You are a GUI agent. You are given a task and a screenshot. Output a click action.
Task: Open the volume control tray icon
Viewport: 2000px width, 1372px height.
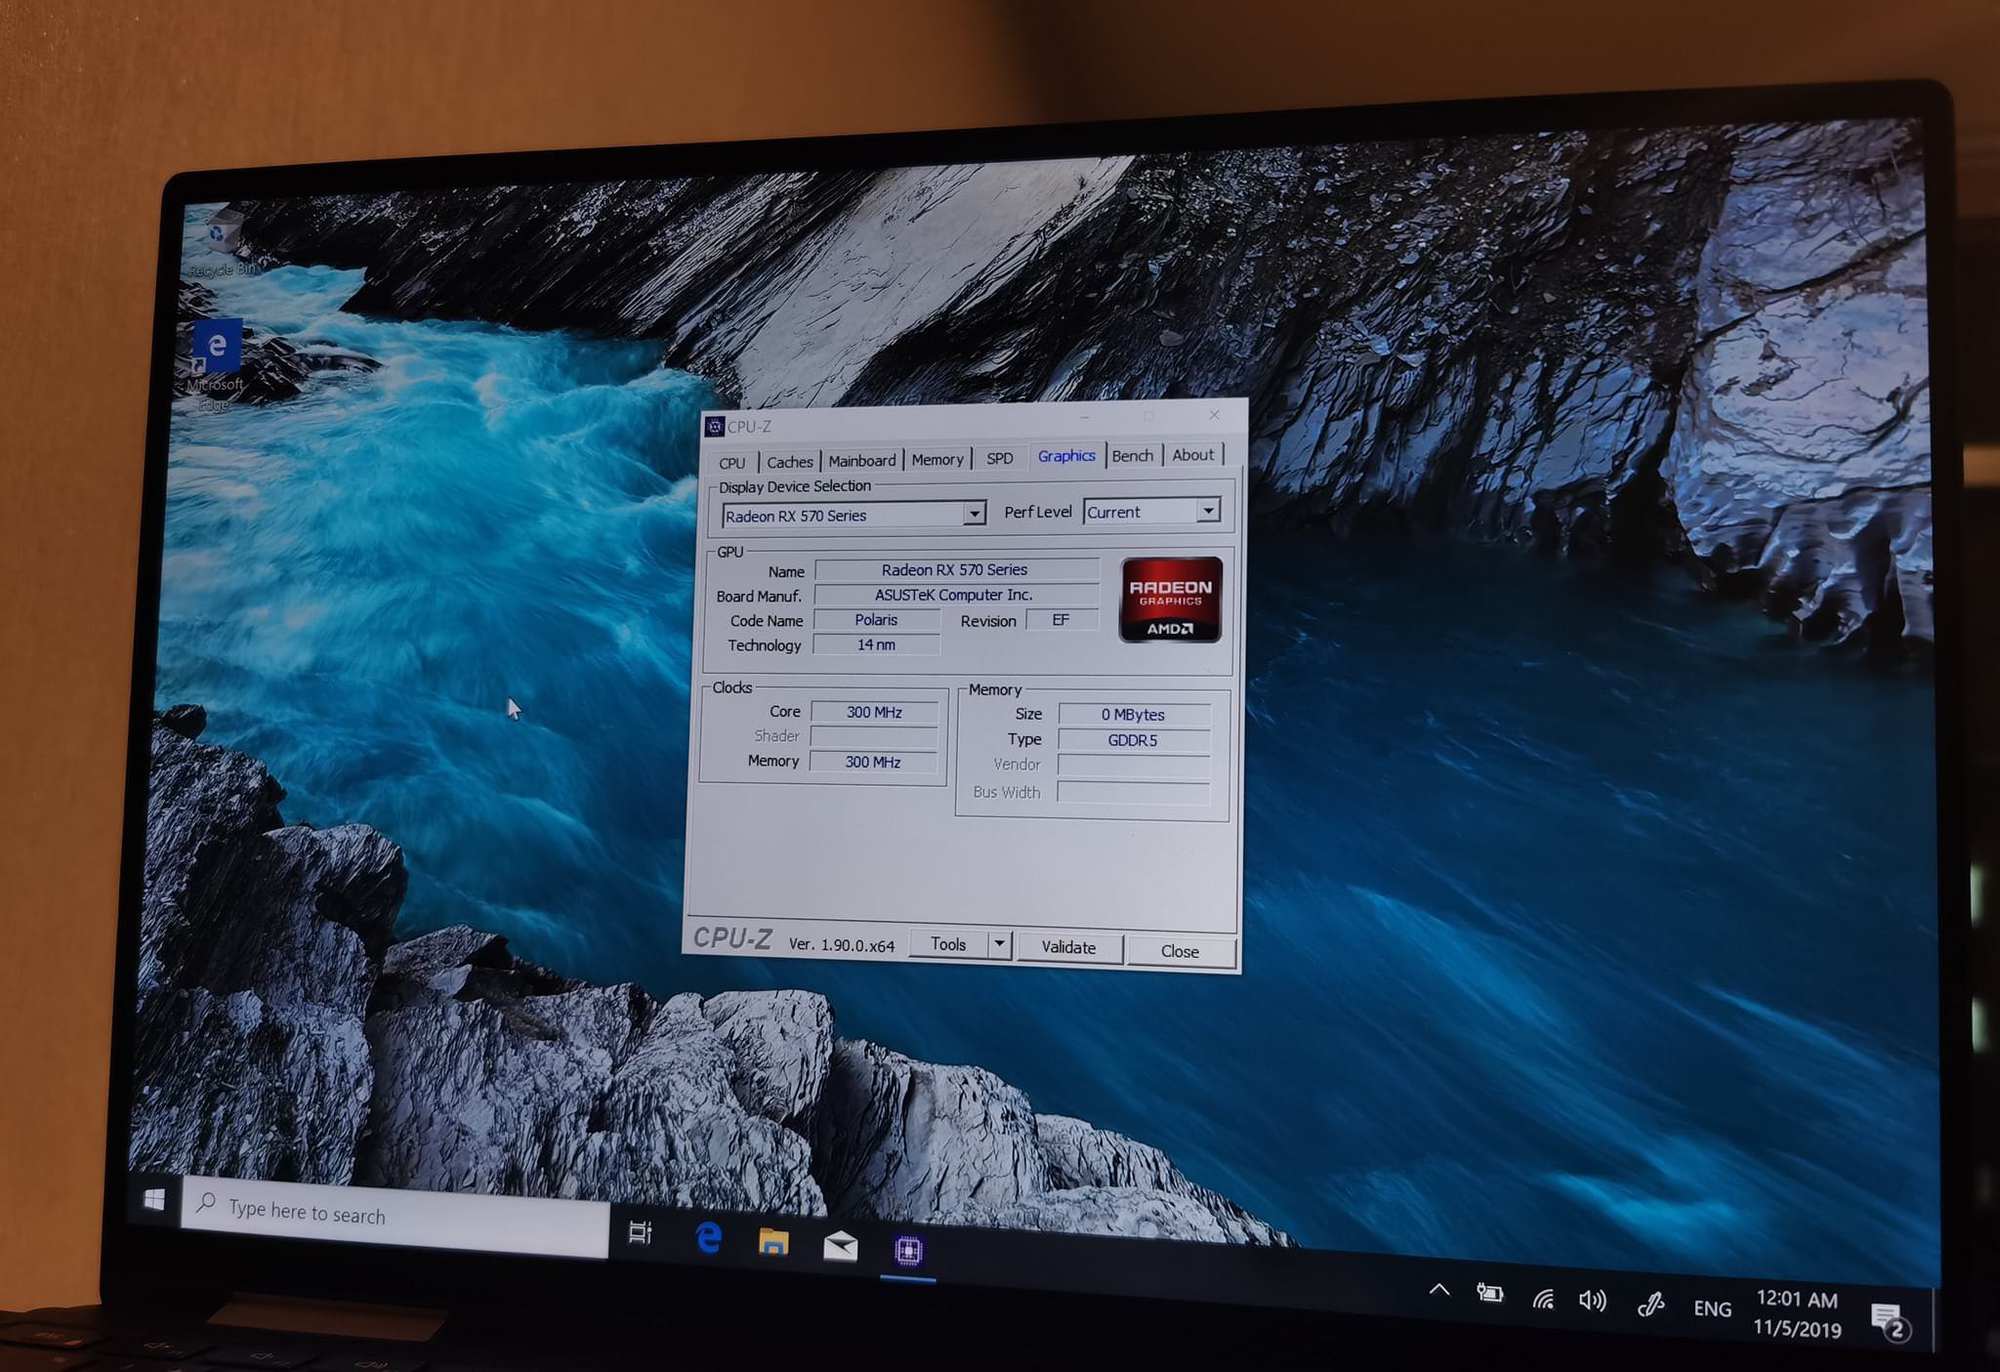click(1592, 1301)
